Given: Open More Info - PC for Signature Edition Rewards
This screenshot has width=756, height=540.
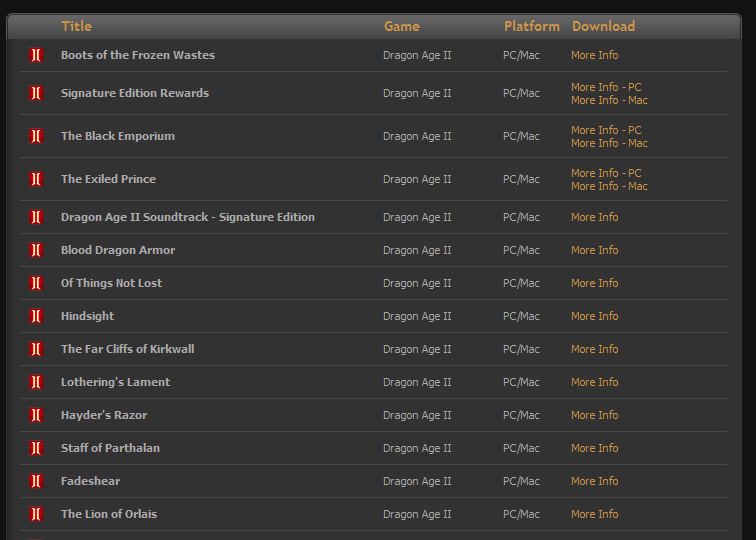Looking at the screenshot, I should pos(606,87).
